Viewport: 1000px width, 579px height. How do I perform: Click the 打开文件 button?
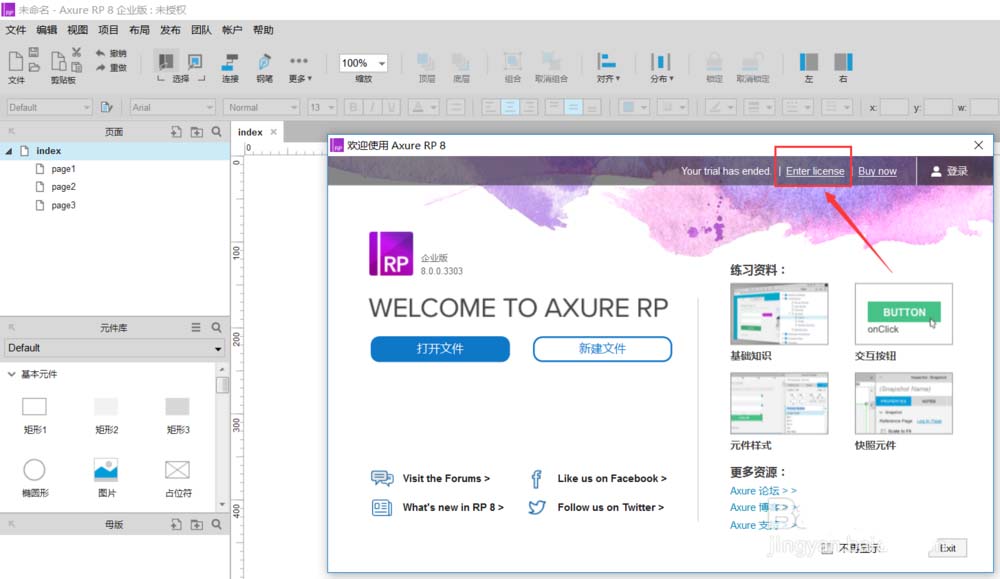[x=440, y=349]
